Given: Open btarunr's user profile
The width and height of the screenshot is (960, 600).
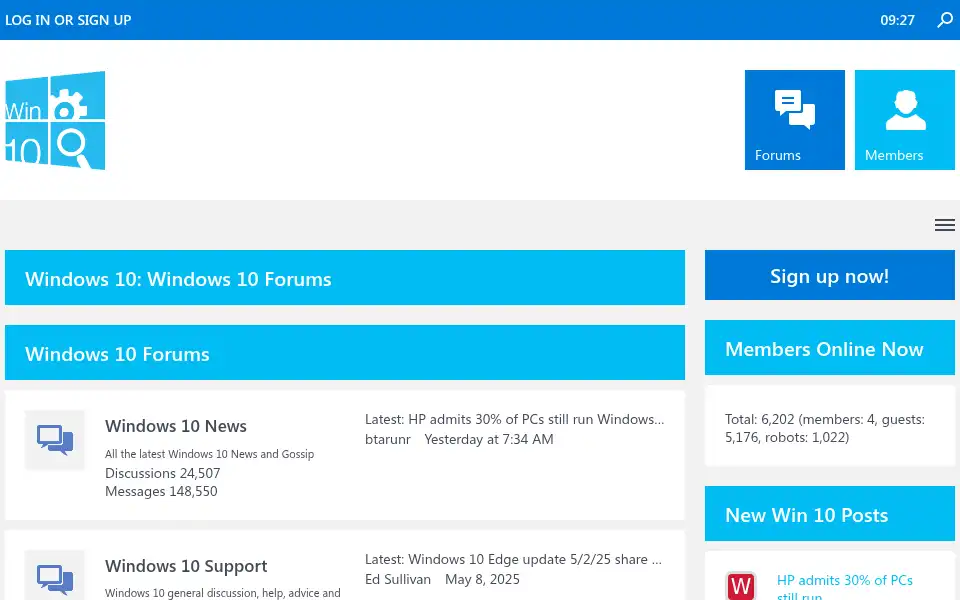Looking at the screenshot, I should pos(388,440).
